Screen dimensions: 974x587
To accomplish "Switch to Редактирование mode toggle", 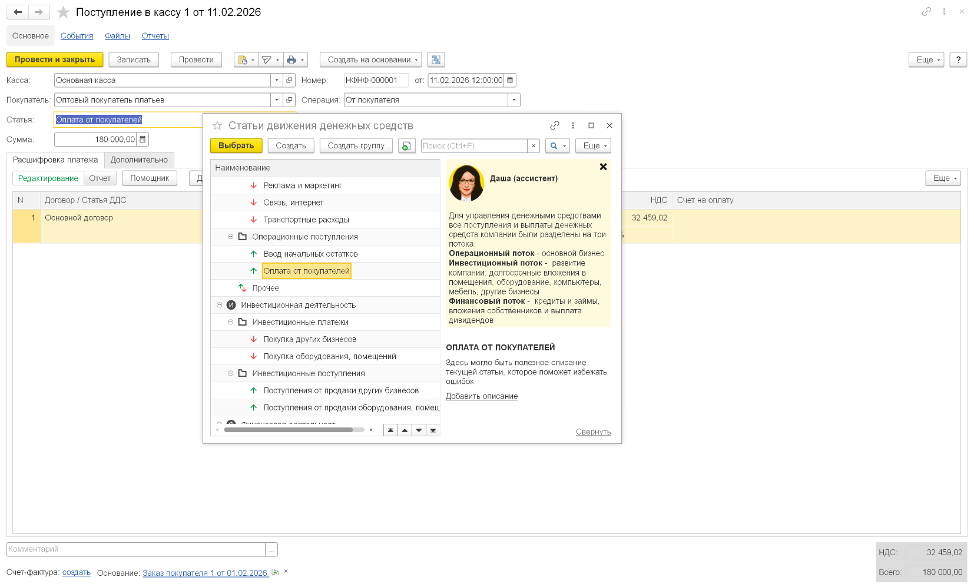I will [48, 178].
